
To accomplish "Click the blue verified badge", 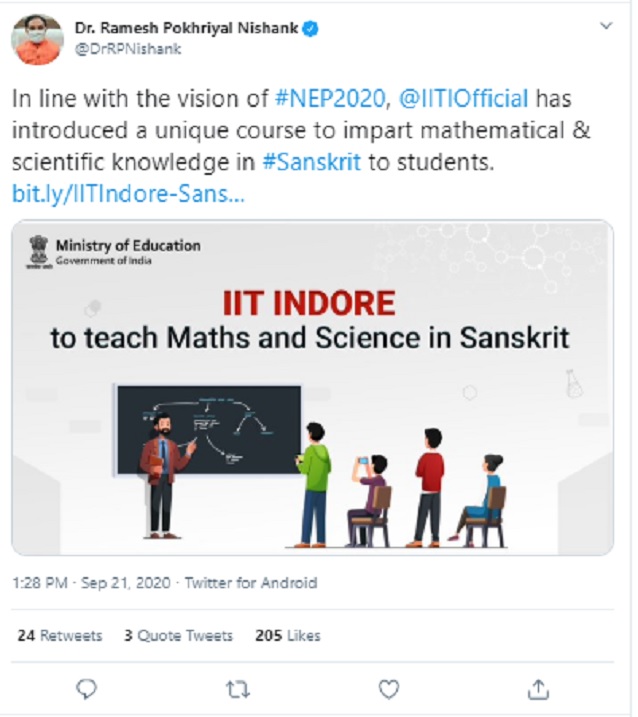I will coord(310,29).
